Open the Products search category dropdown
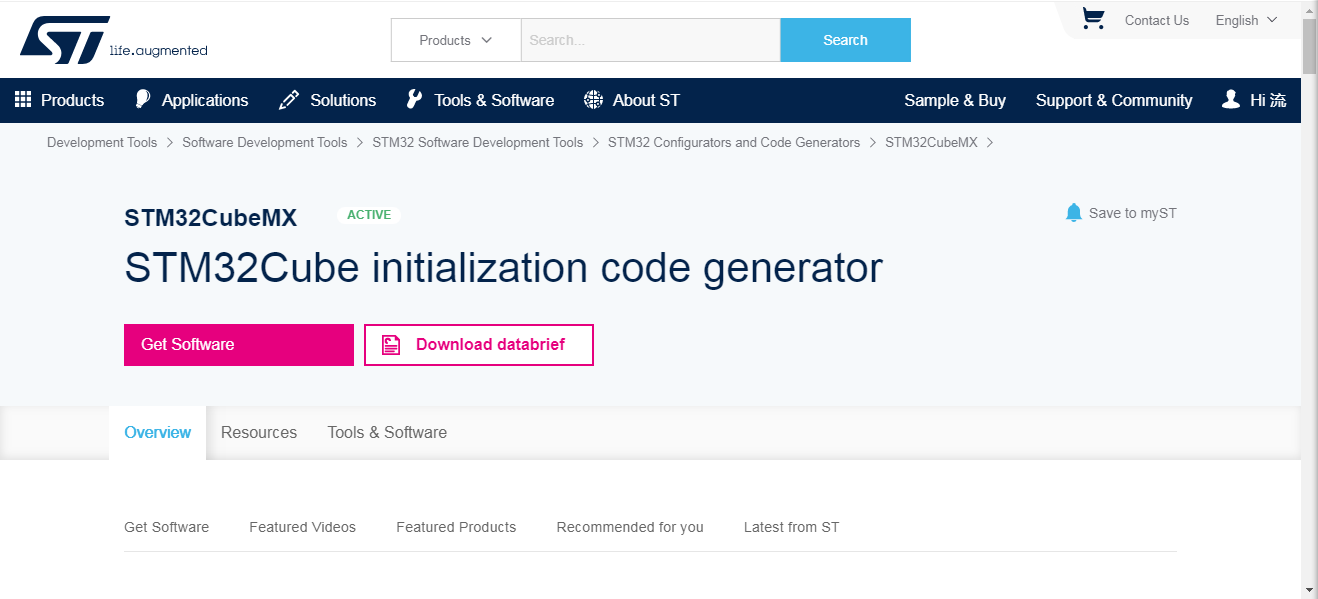Viewport: 1318px width, 599px height. tap(455, 40)
